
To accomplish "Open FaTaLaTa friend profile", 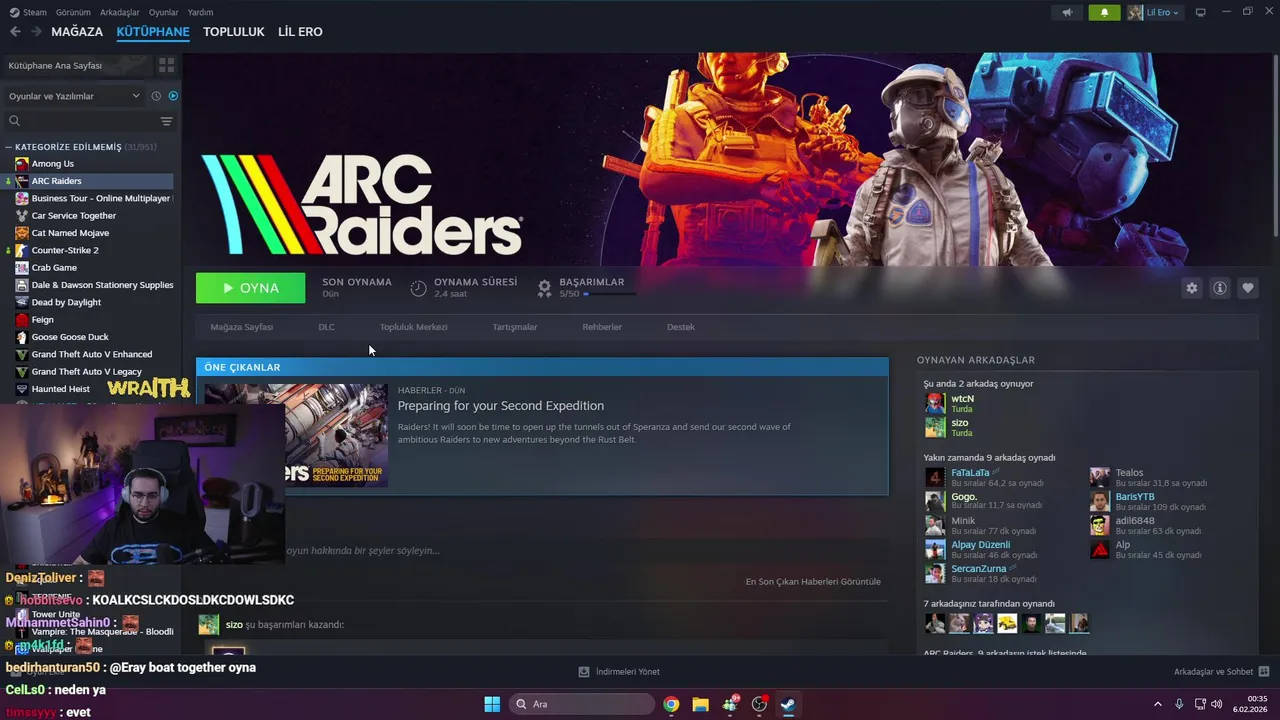I will (970, 473).
